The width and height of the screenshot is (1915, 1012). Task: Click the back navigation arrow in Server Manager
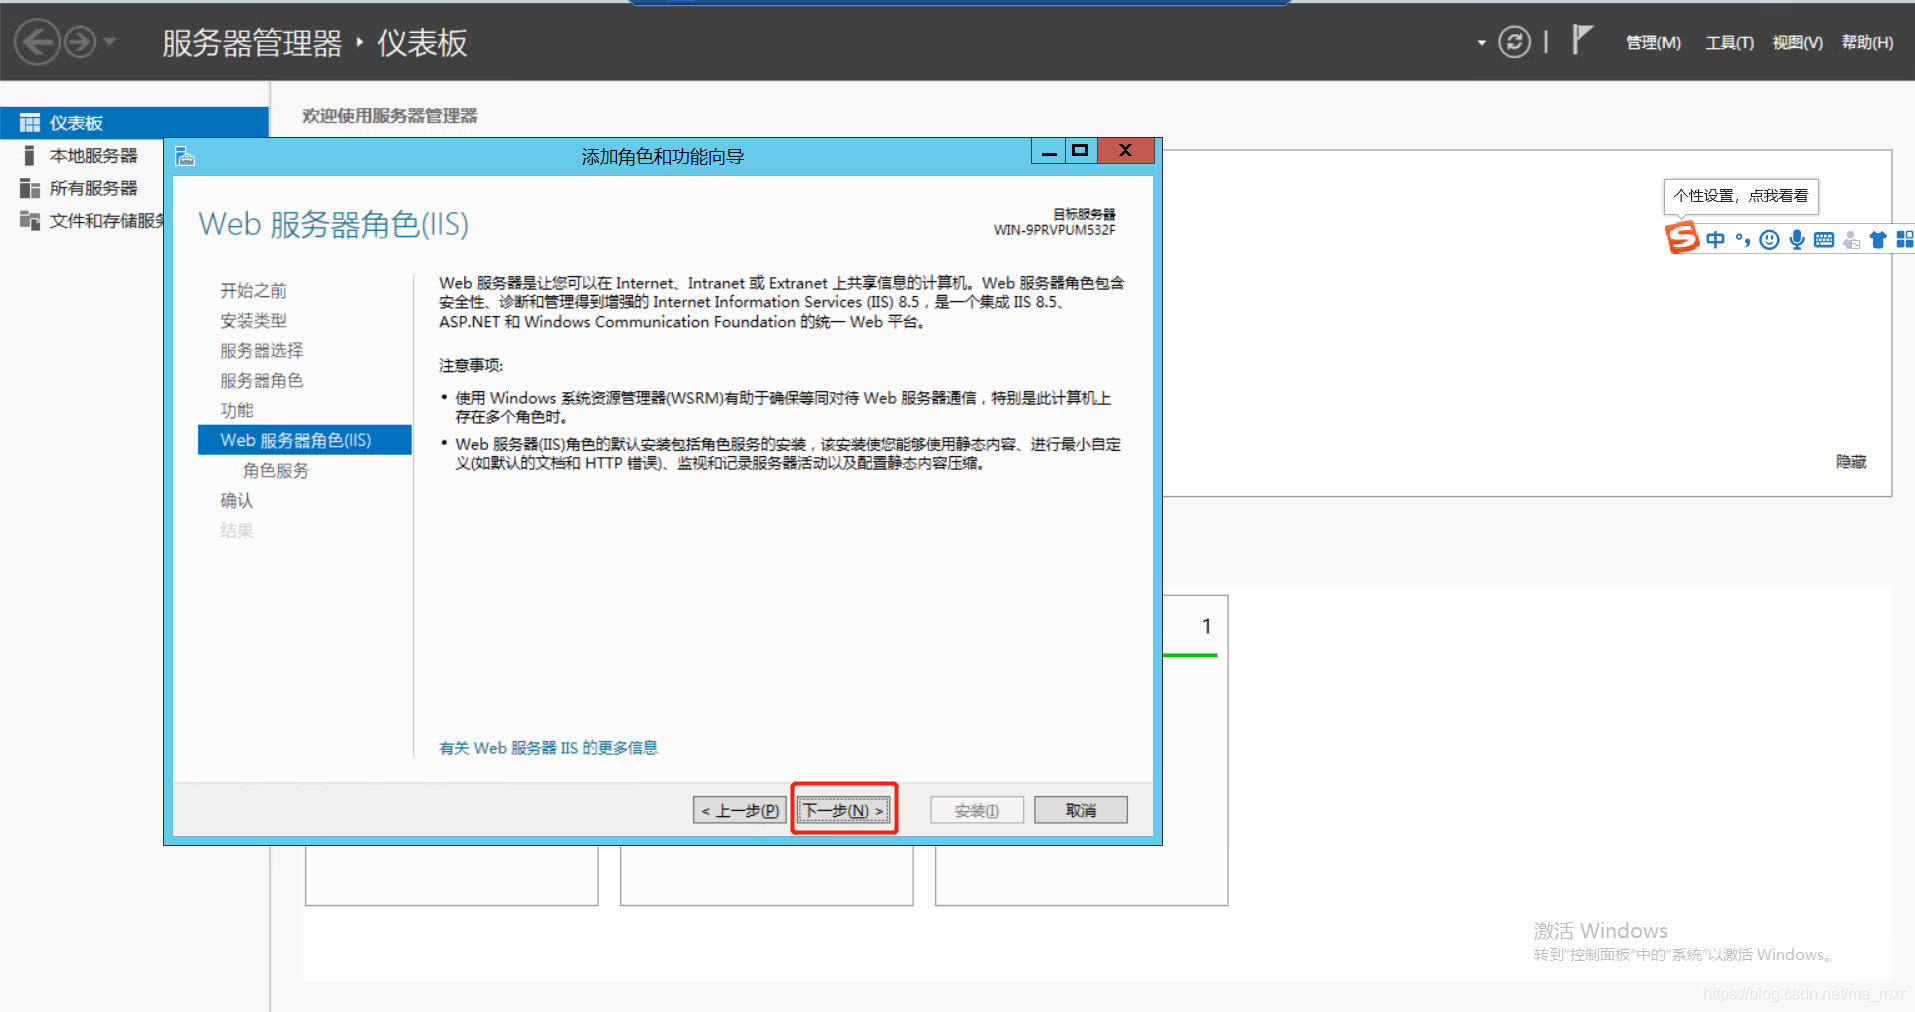37,42
